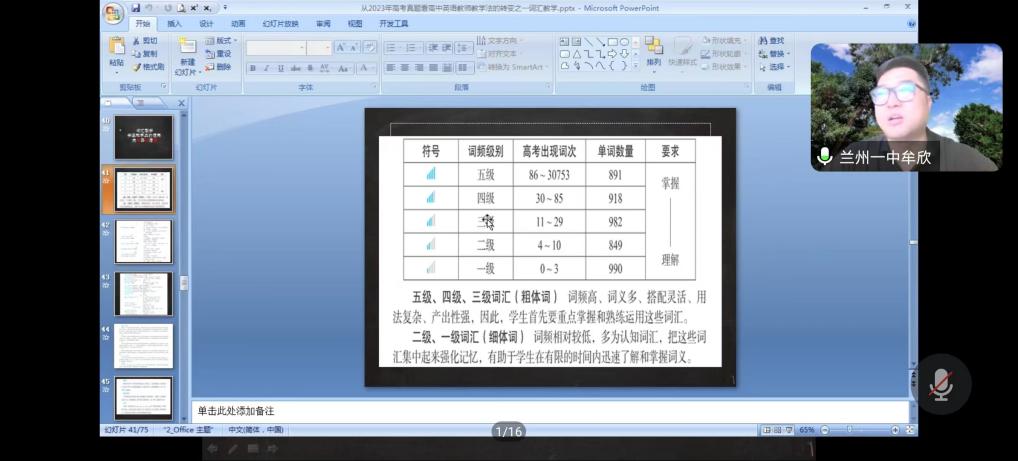
Task: Click the Office button logo
Action: tap(114, 12)
